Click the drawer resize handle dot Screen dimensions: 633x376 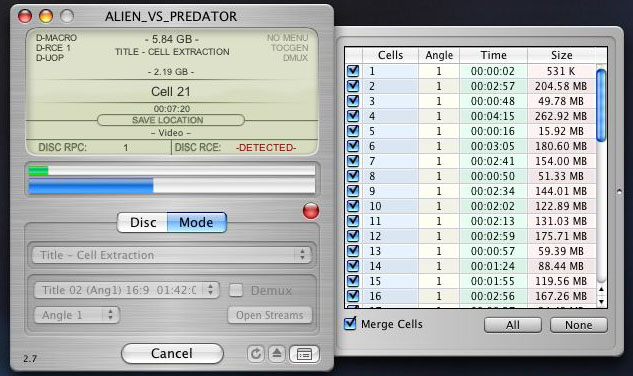[619, 192]
